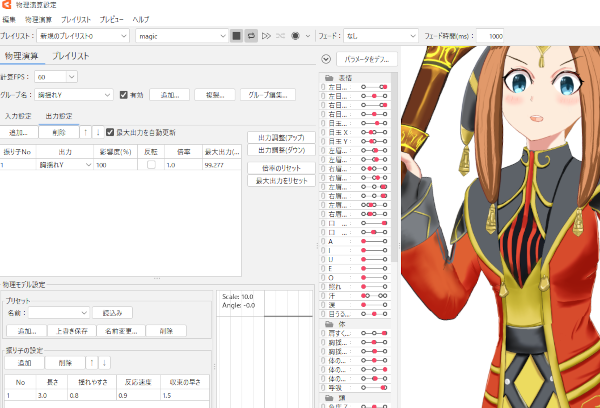Screen dimensions: 600x408
Task: Click the フェード時間(ms) input field
Action: 490,36
